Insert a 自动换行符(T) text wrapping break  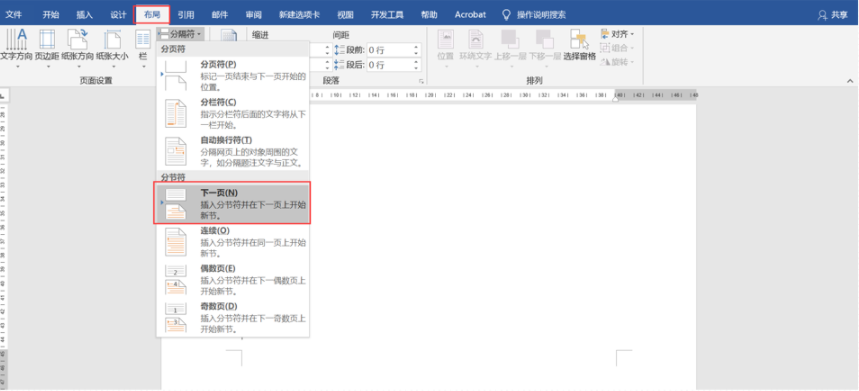tap(233, 151)
